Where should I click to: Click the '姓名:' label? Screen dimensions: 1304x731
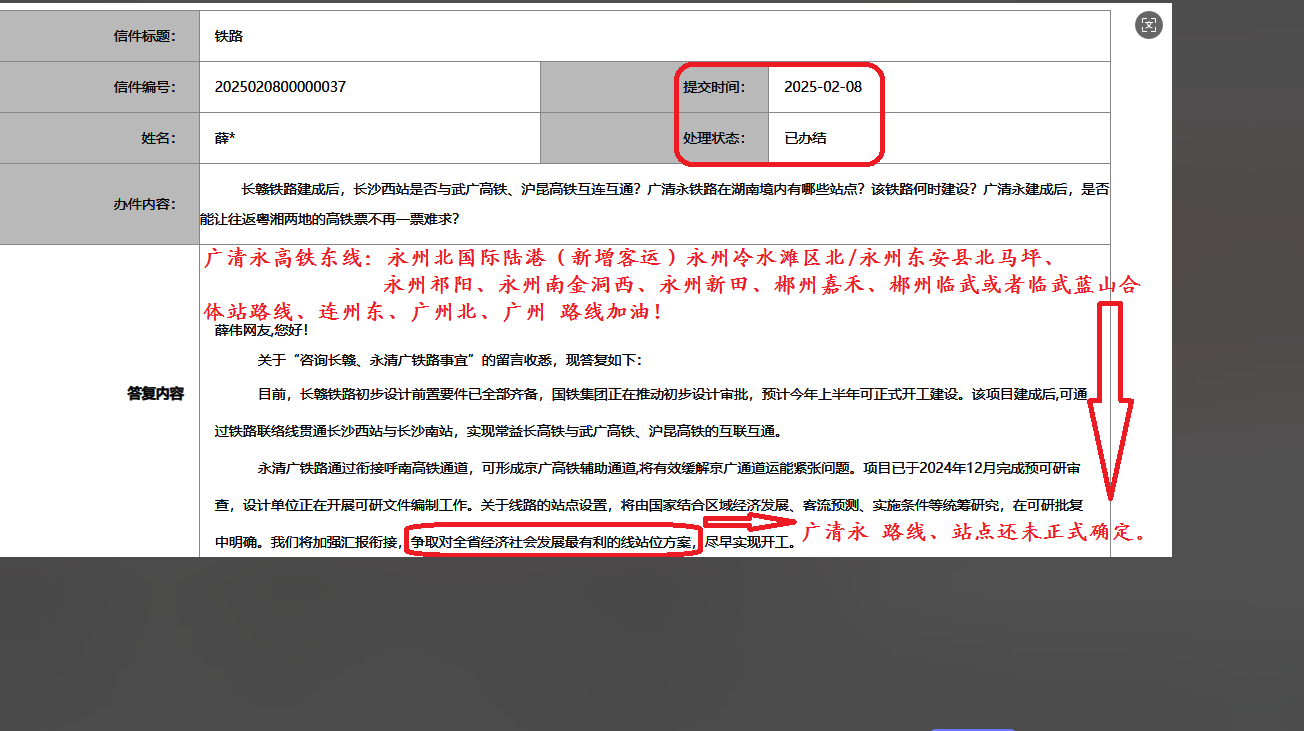point(158,138)
